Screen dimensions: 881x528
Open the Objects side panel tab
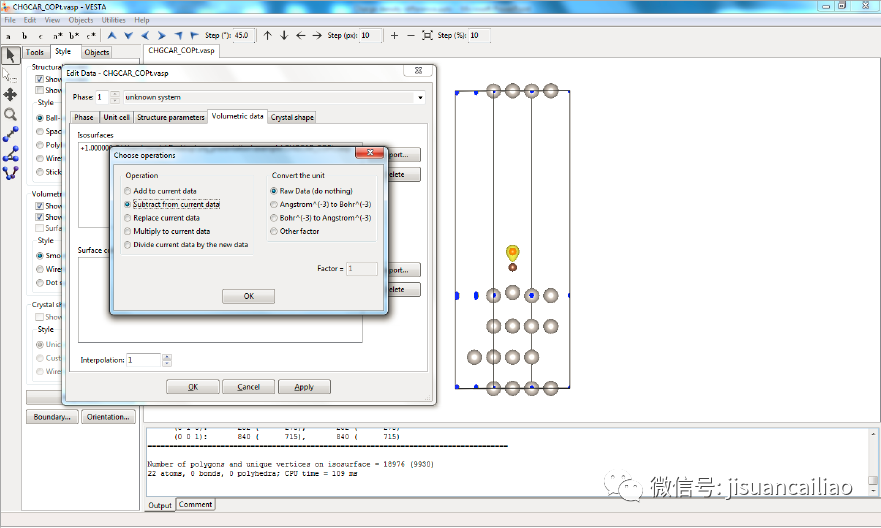97,52
